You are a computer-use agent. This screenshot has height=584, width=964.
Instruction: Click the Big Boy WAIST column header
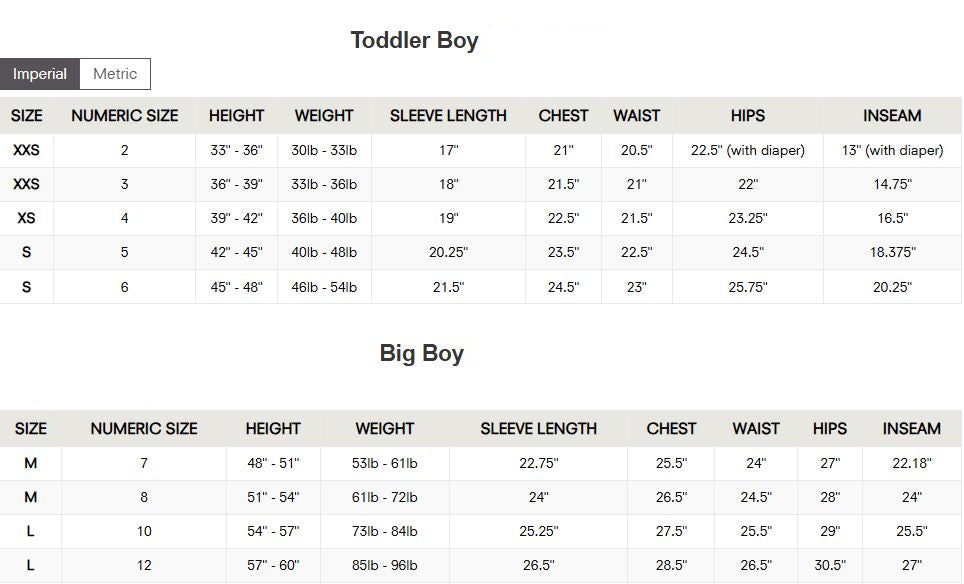click(756, 429)
